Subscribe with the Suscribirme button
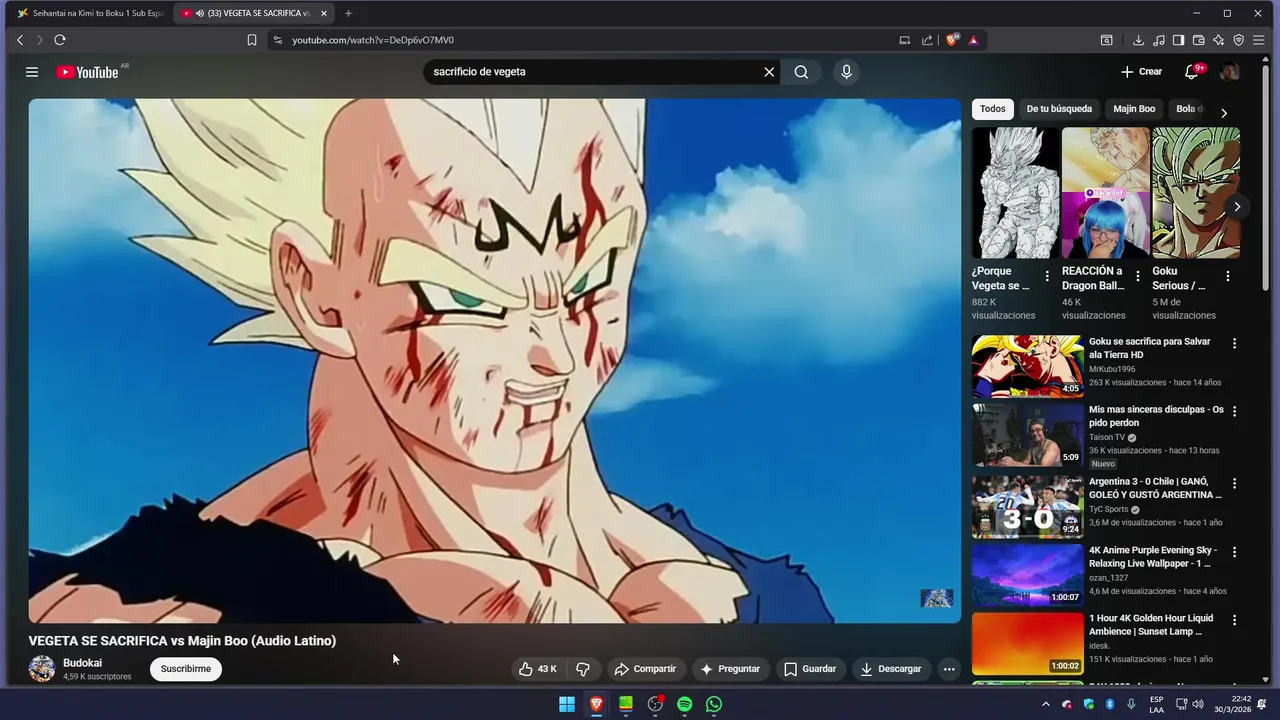Image resolution: width=1280 pixels, height=720 pixels. pos(186,669)
